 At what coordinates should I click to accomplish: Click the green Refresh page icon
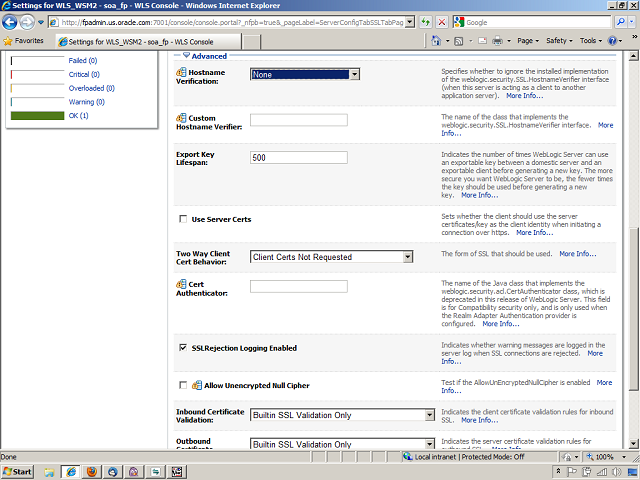(x=426, y=22)
